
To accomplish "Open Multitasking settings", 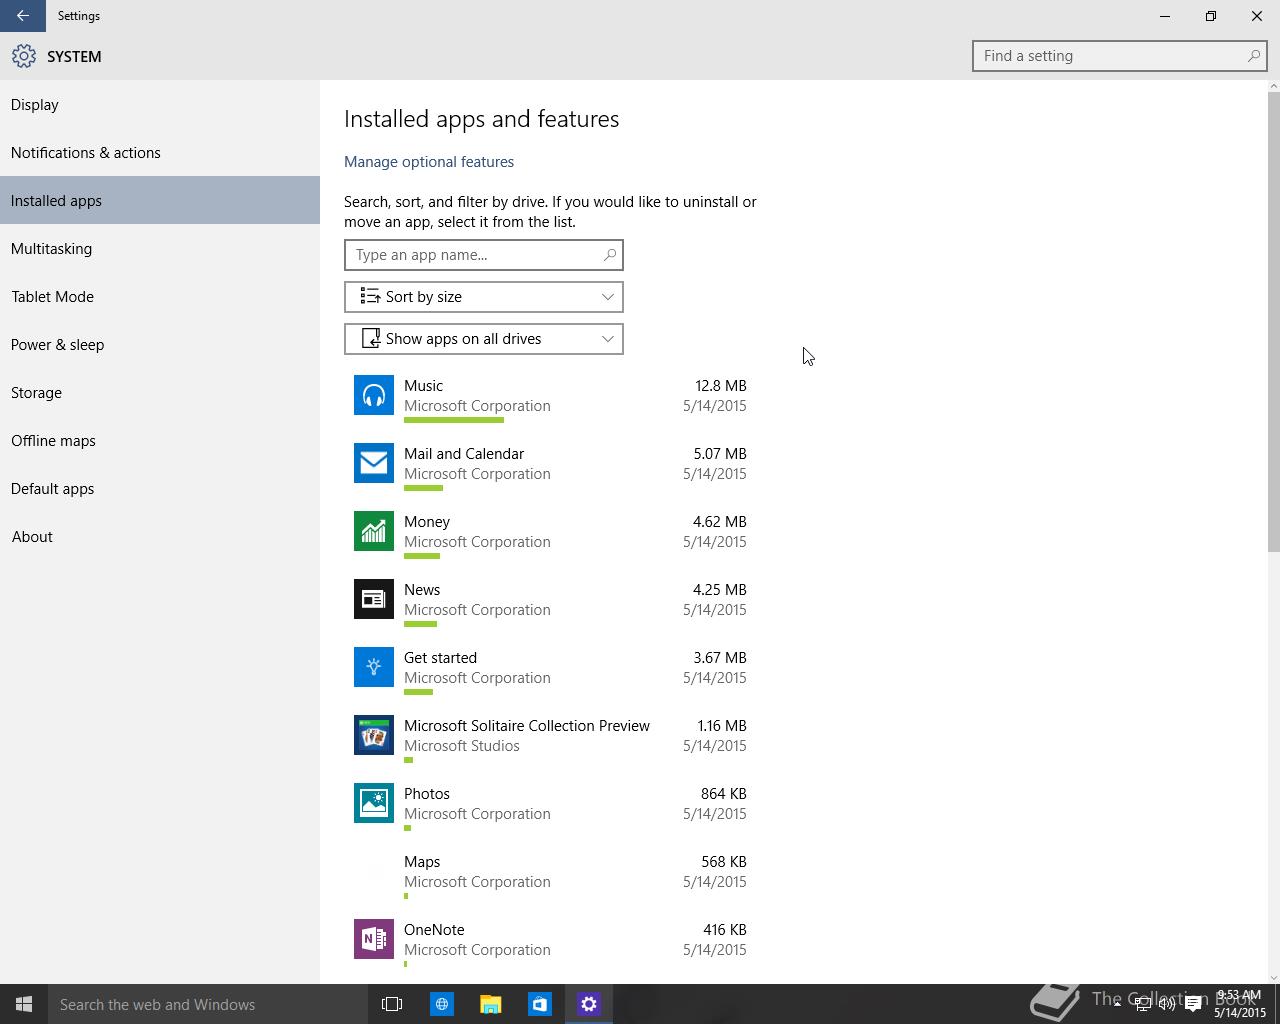I will pyautogui.click(x=160, y=248).
